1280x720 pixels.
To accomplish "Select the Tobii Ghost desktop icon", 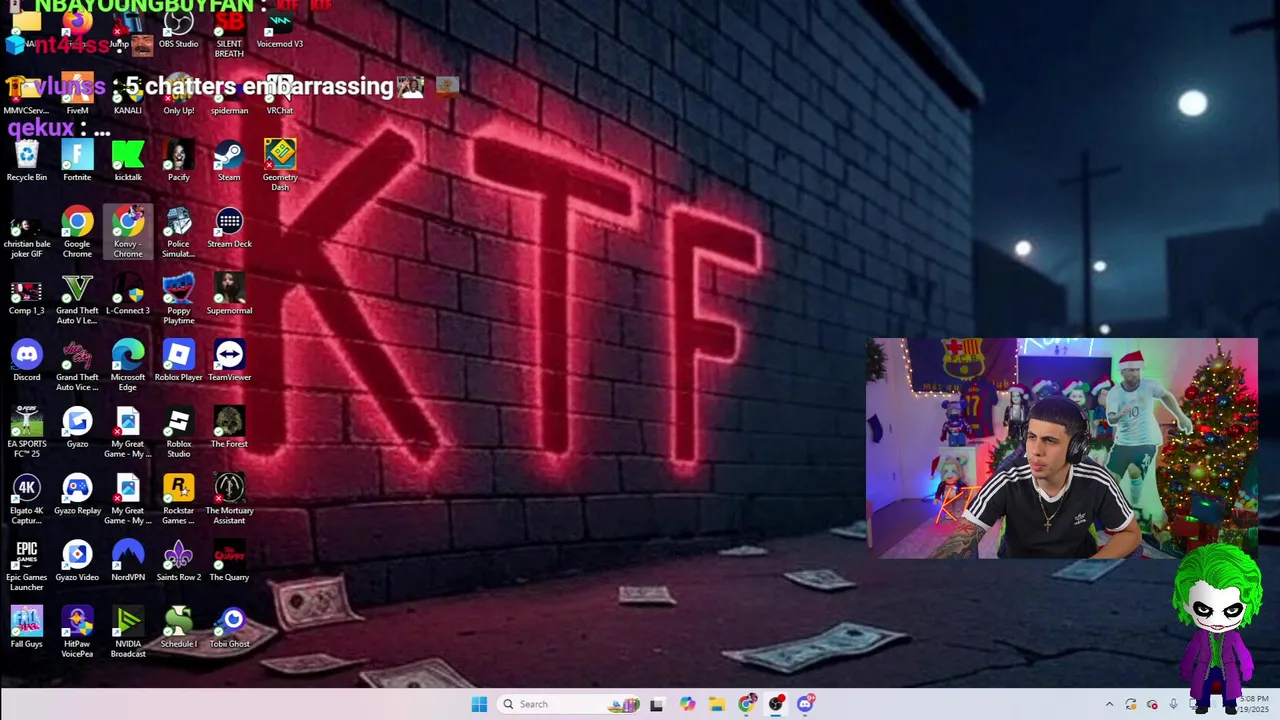I will click(x=229, y=628).
